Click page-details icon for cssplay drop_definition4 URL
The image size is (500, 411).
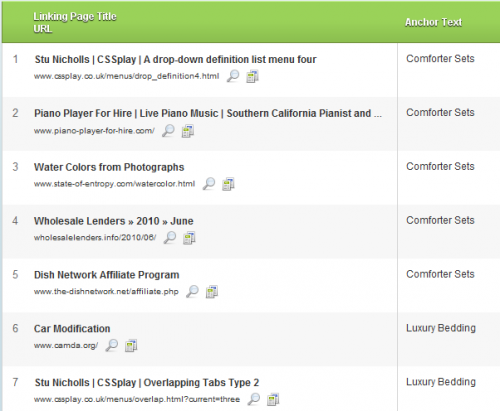(x=252, y=76)
